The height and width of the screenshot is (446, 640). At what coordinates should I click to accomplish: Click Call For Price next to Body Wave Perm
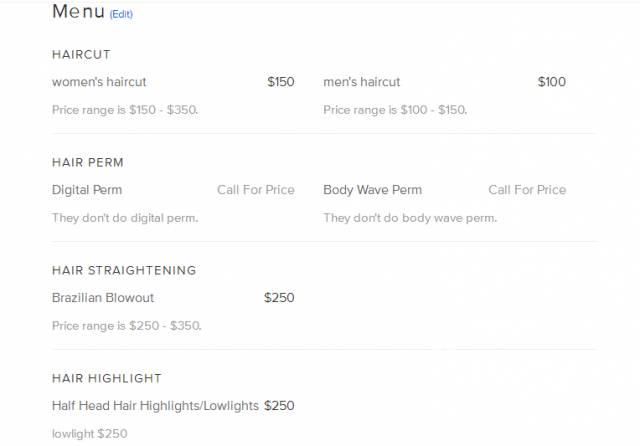click(527, 190)
